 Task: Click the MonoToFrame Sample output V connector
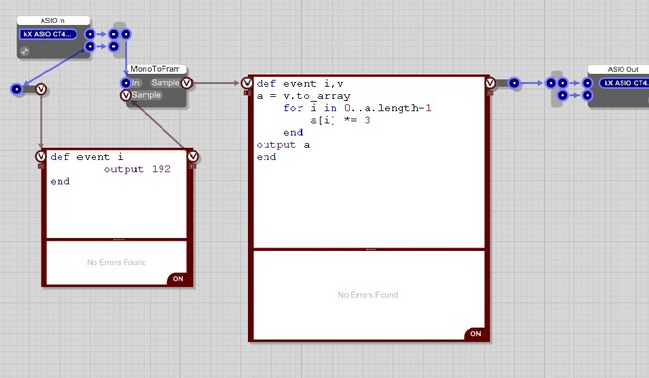(x=187, y=83)
